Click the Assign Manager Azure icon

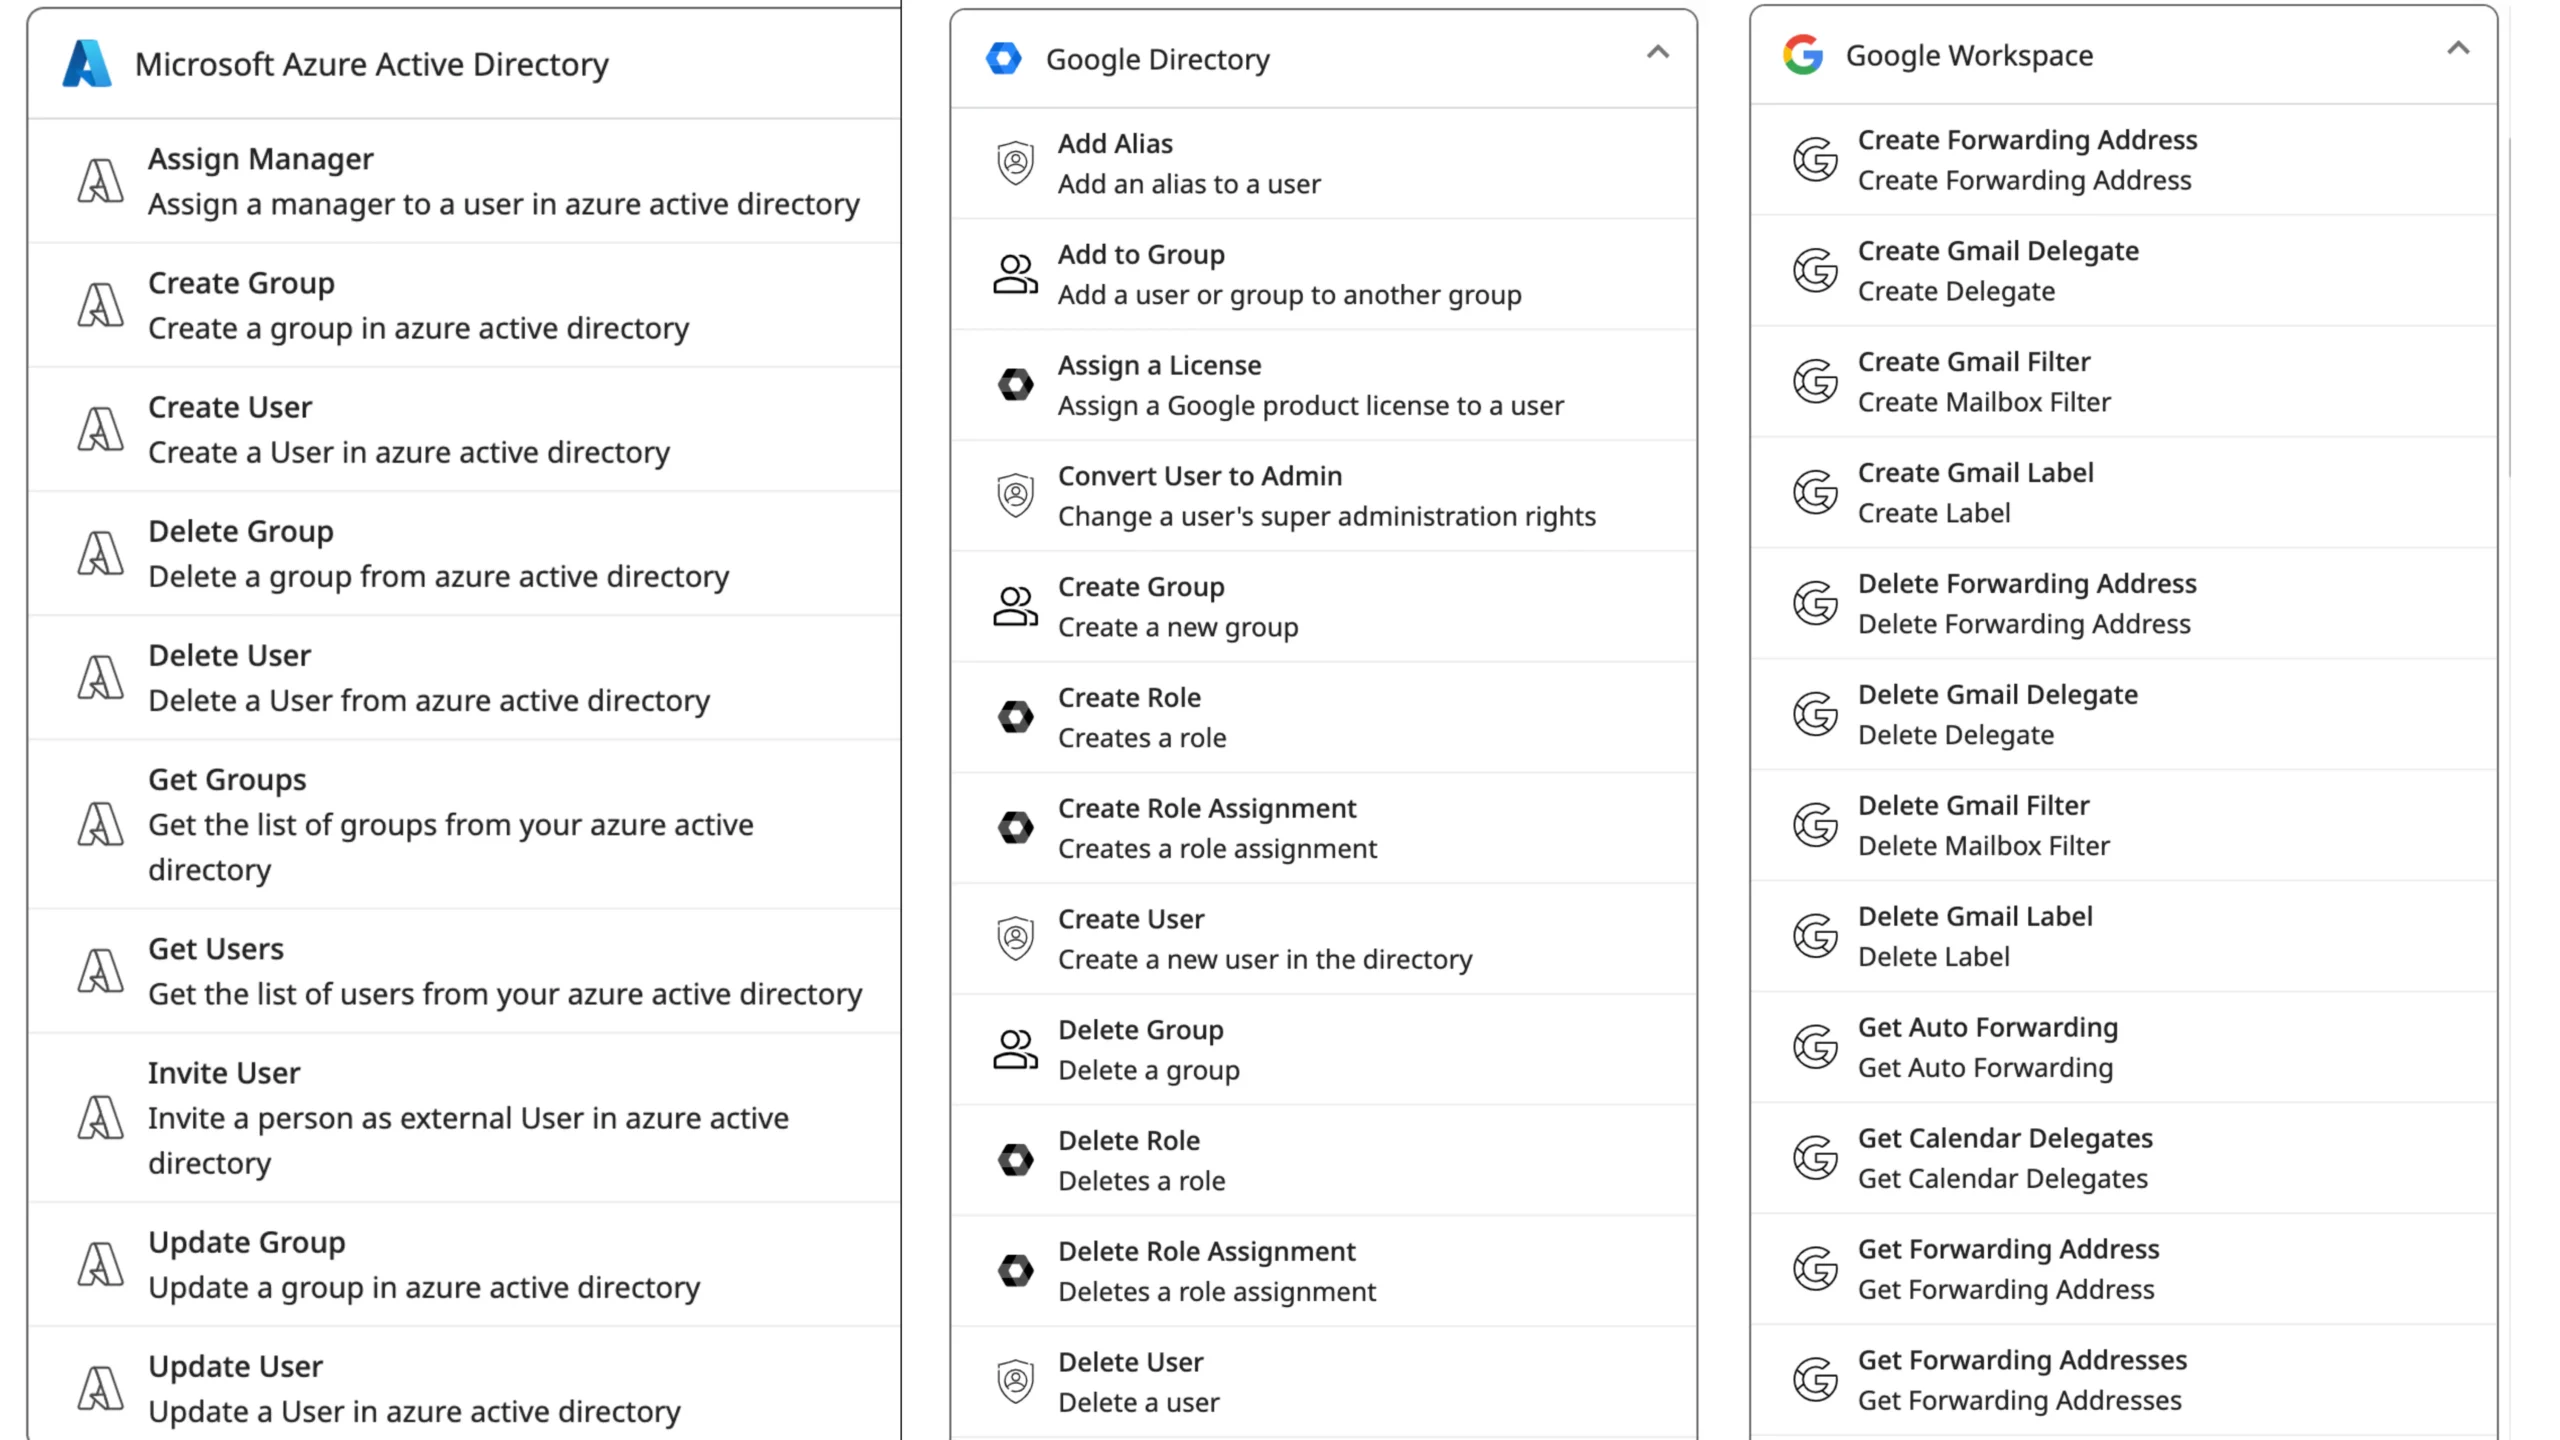click(x=100, y=181)
